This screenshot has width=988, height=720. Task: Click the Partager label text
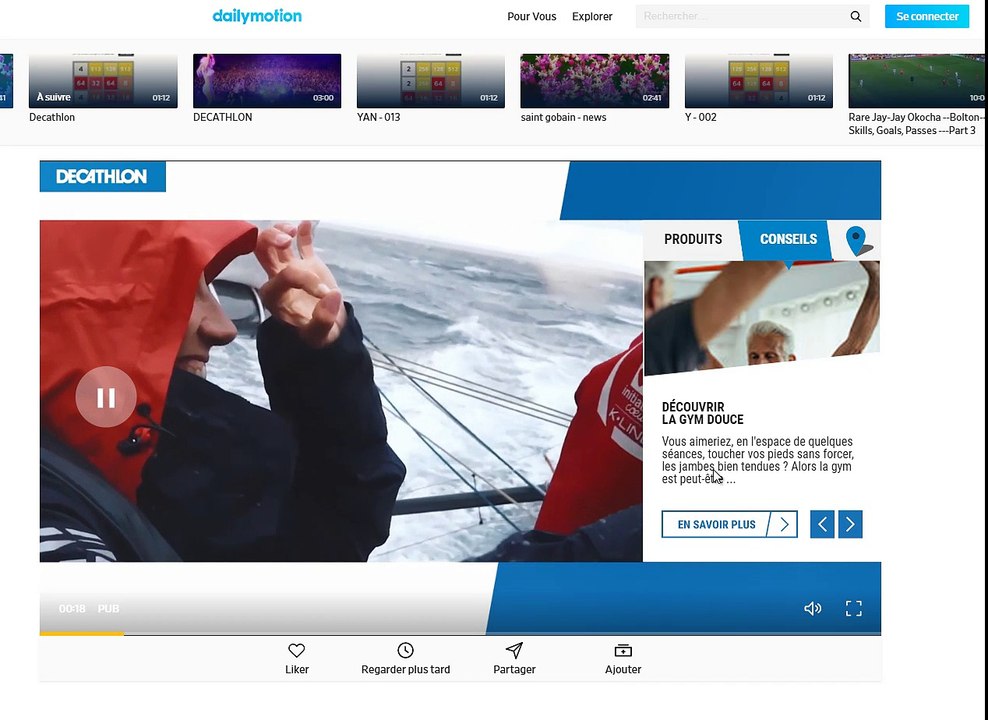514,670
